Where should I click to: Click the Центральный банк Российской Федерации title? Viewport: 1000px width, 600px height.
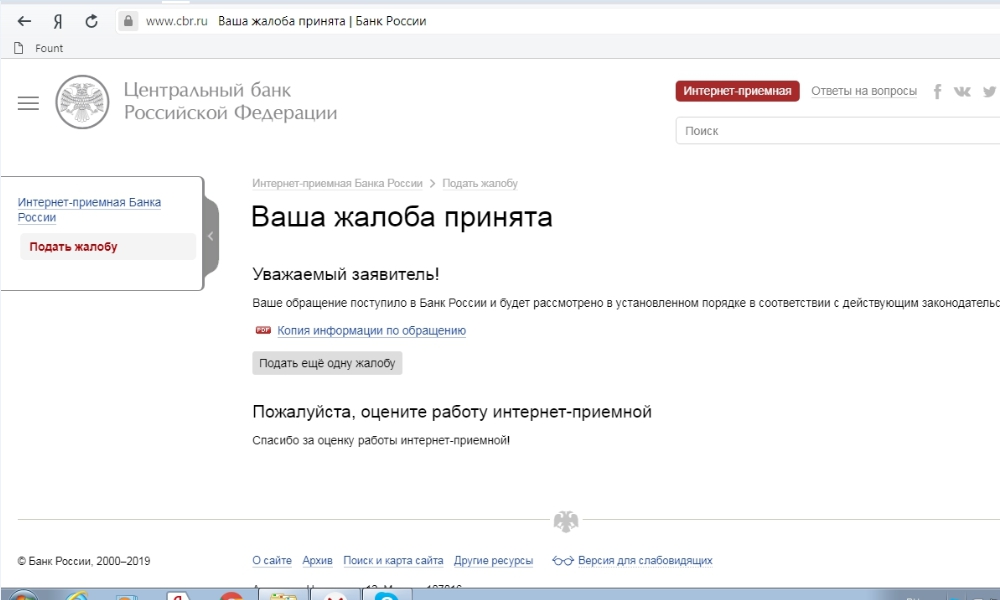230,101
